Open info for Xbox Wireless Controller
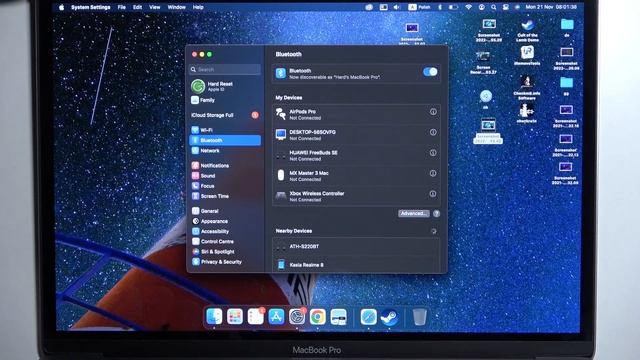640x360 pixels. coord(433,193)
